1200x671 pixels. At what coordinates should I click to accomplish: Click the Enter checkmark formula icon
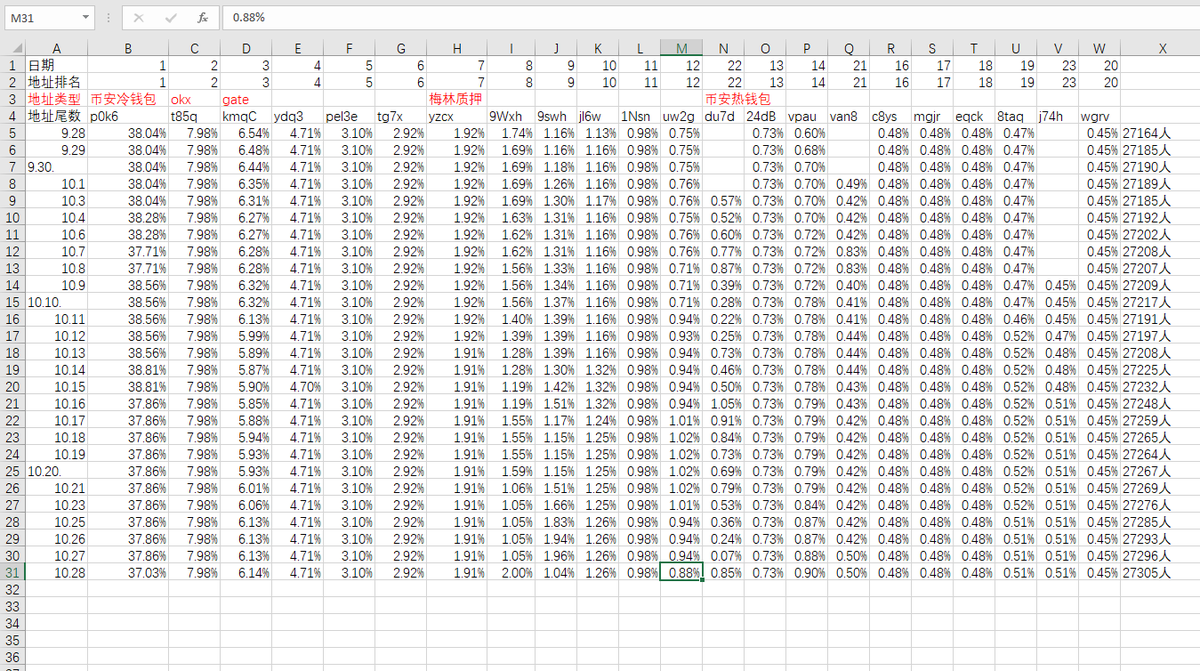[x=170, y=18]
